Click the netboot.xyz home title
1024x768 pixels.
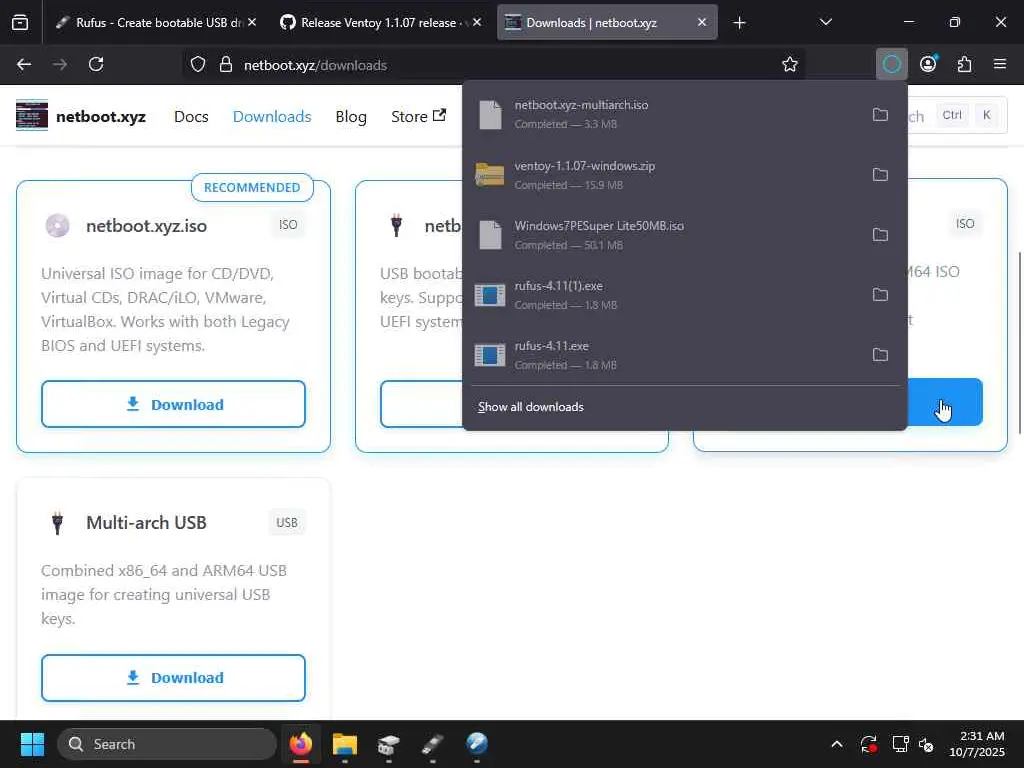pos(101,116)
